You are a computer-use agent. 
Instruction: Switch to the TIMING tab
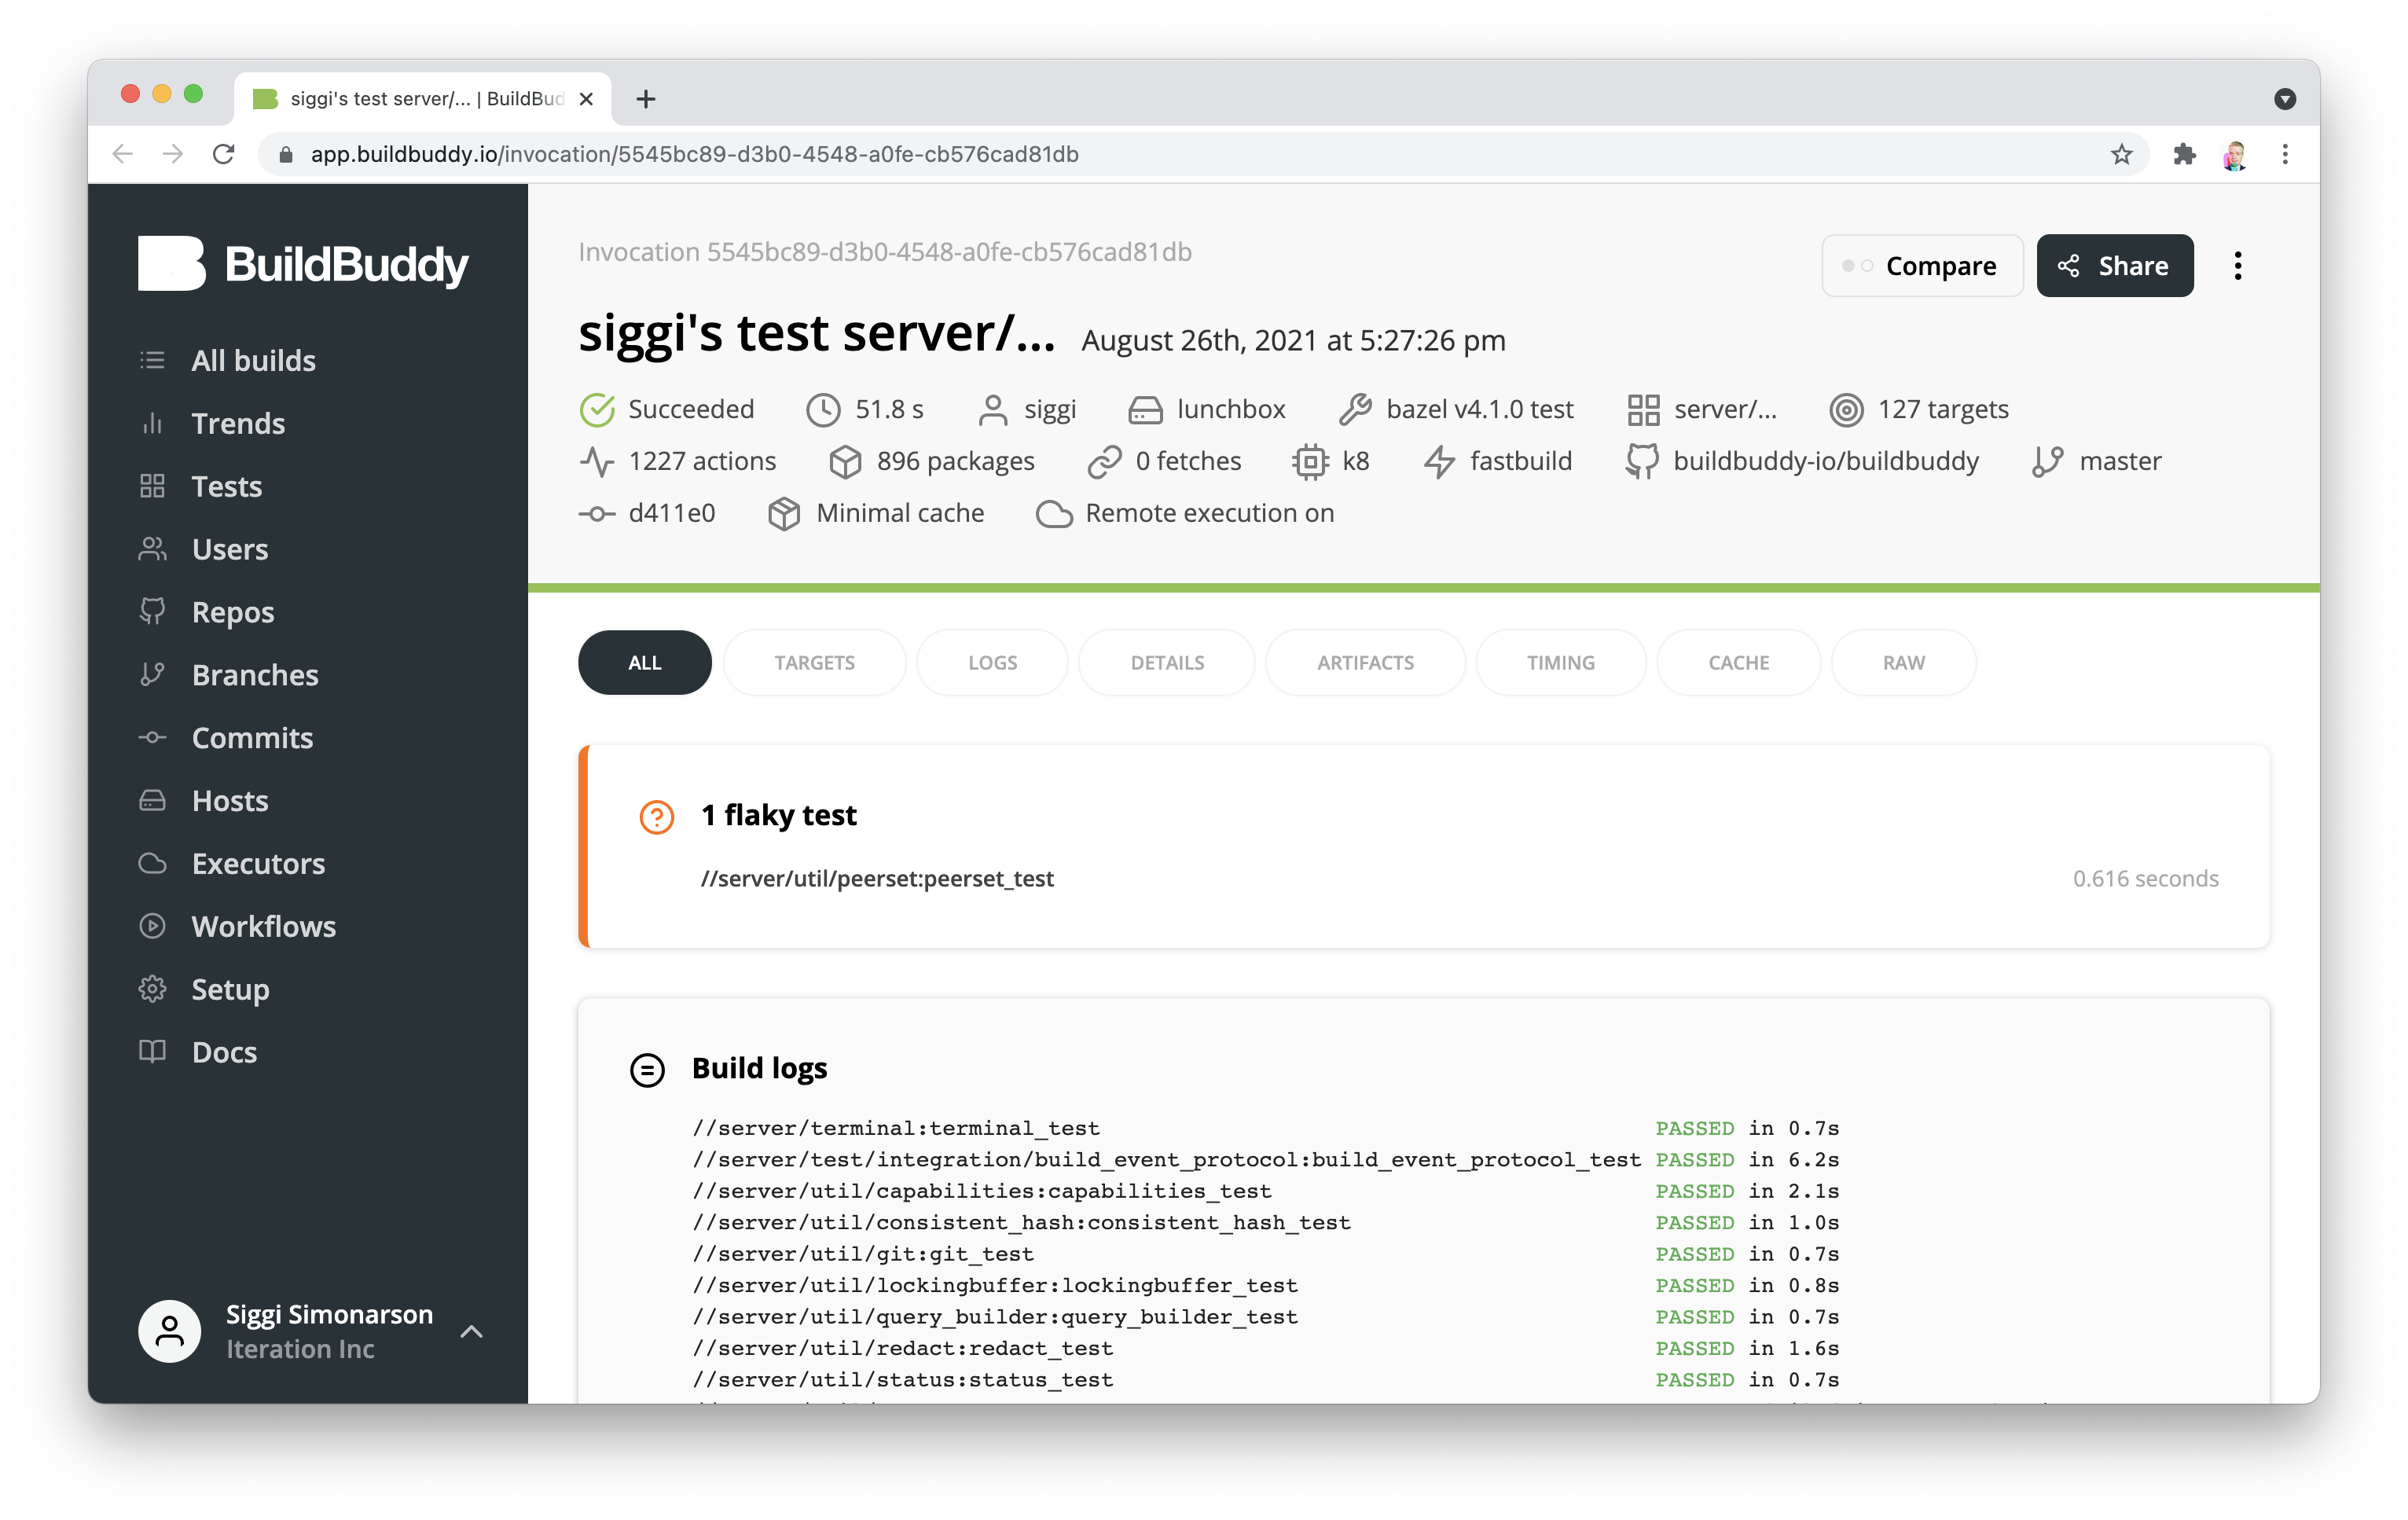coord(1560,662)
